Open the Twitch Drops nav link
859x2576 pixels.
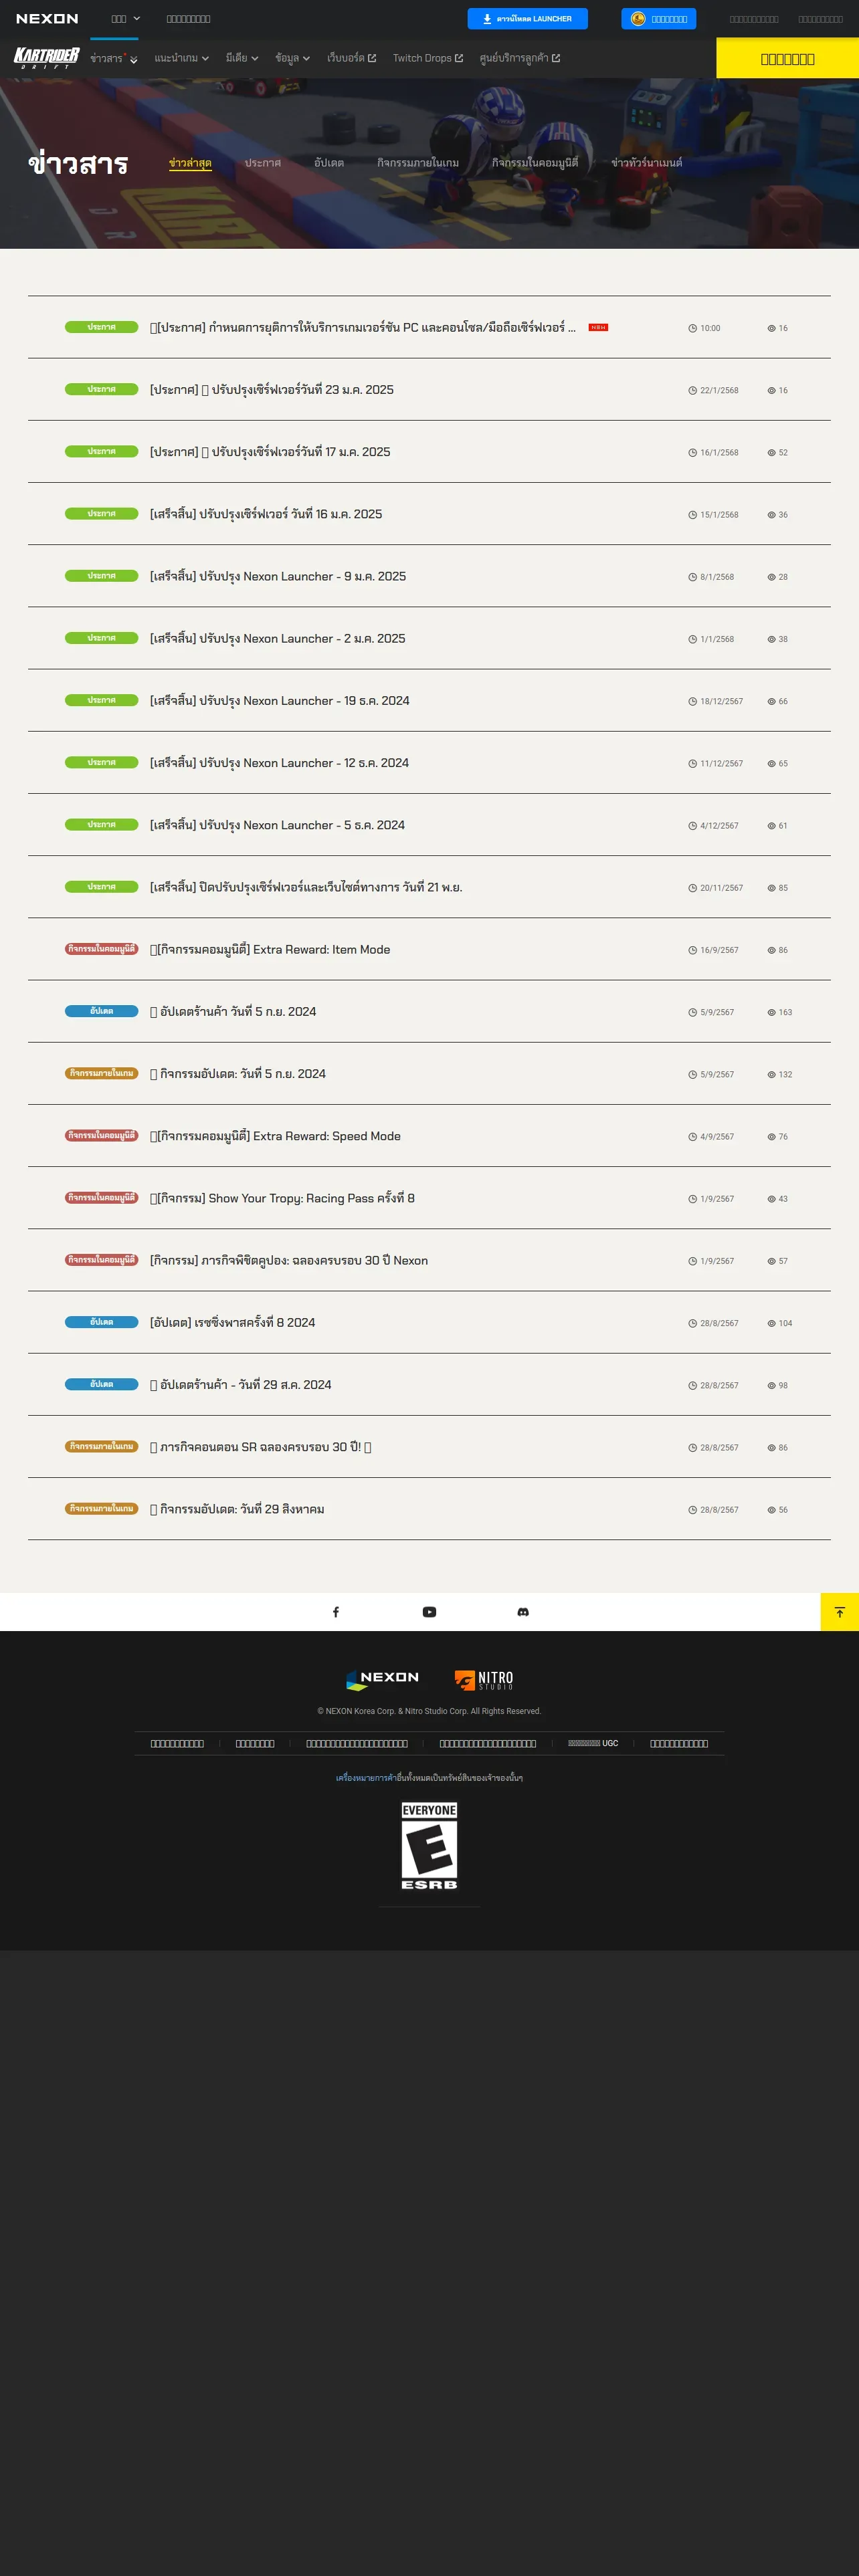point(428,59)
